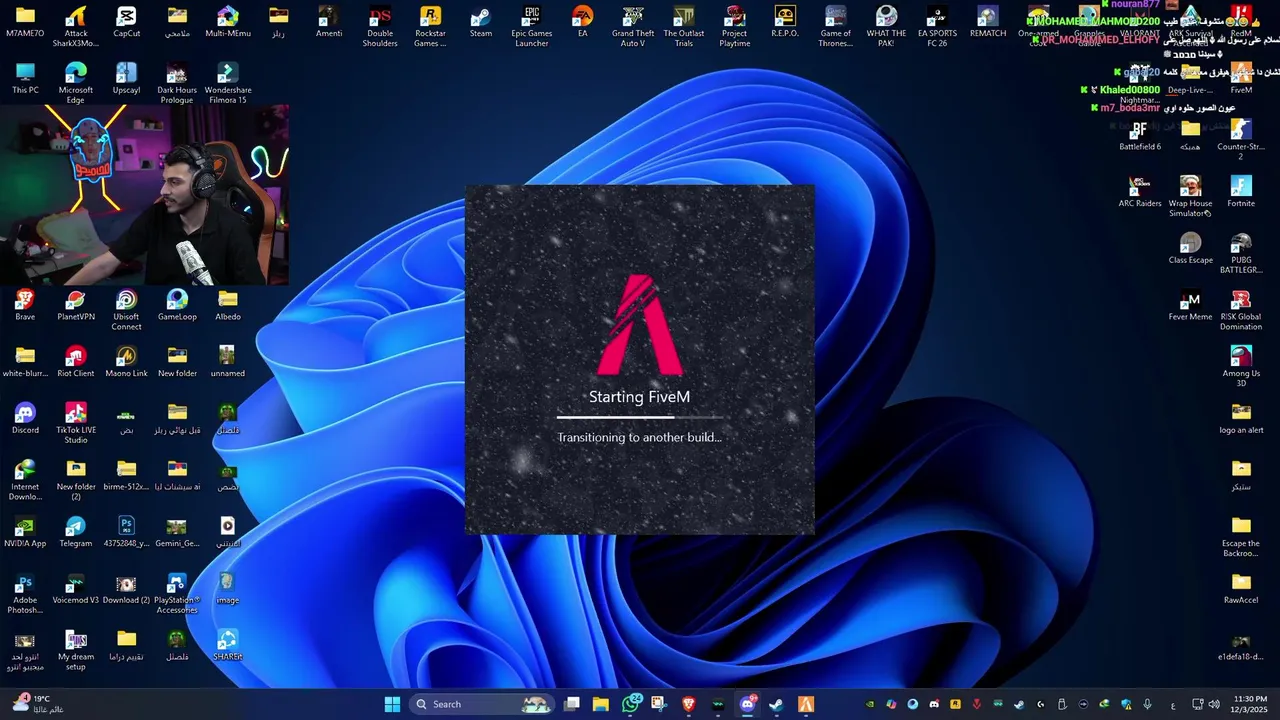Image resolution: width=1280 pixels, height=720 pixels.
Task: Open the Albedo folder
Action: pos(228,306)
